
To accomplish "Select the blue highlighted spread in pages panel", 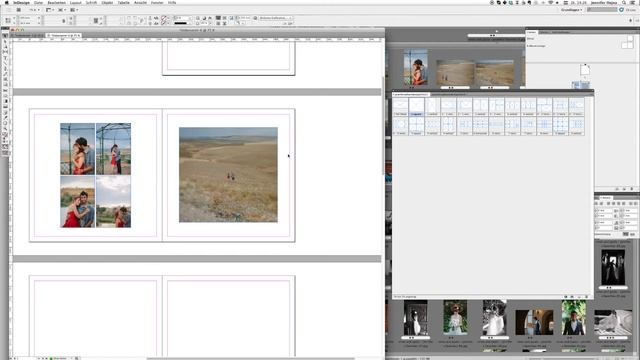I will (x=580, y=84).
